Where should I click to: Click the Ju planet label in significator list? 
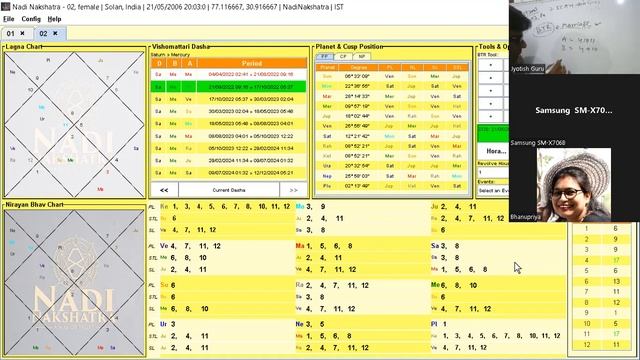pyautogui.click(x=435, y=207)
